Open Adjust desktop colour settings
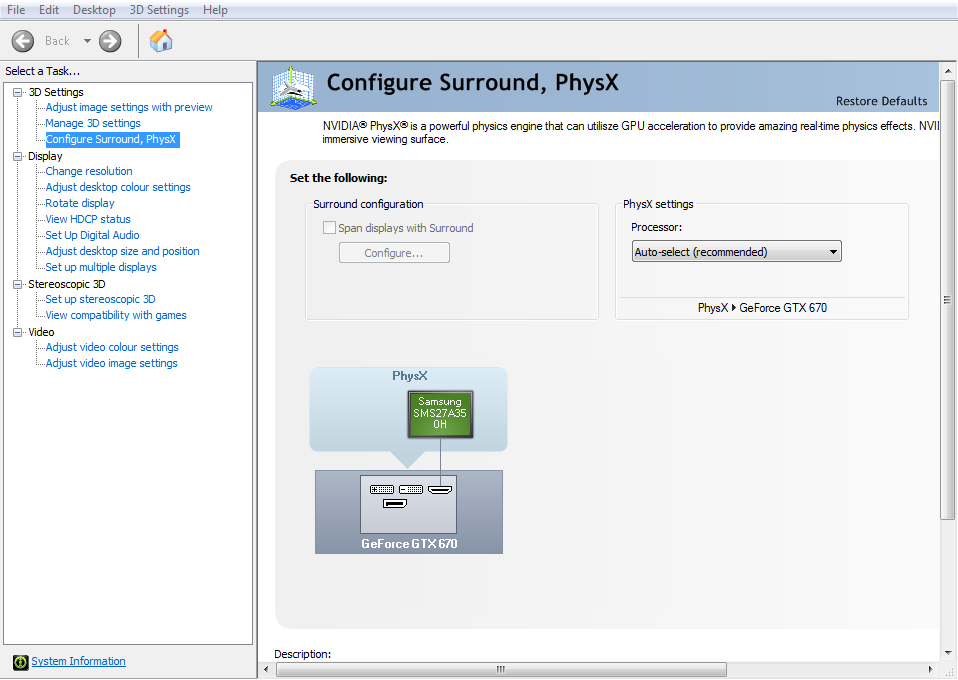This screenshot has height=680, width=958. pos(118,187)
